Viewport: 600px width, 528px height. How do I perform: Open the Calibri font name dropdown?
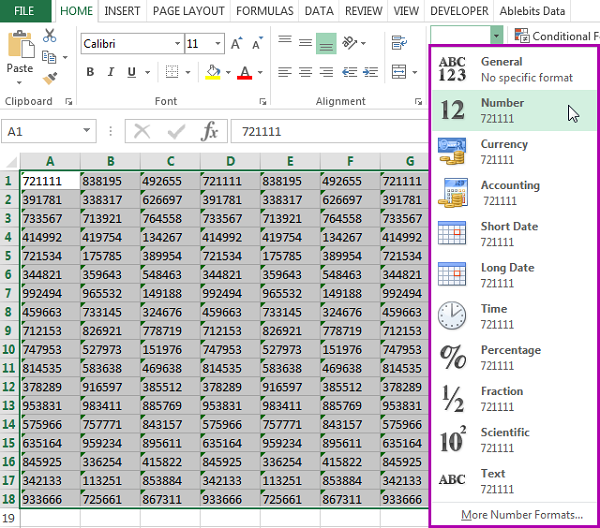tap(176, 44)
